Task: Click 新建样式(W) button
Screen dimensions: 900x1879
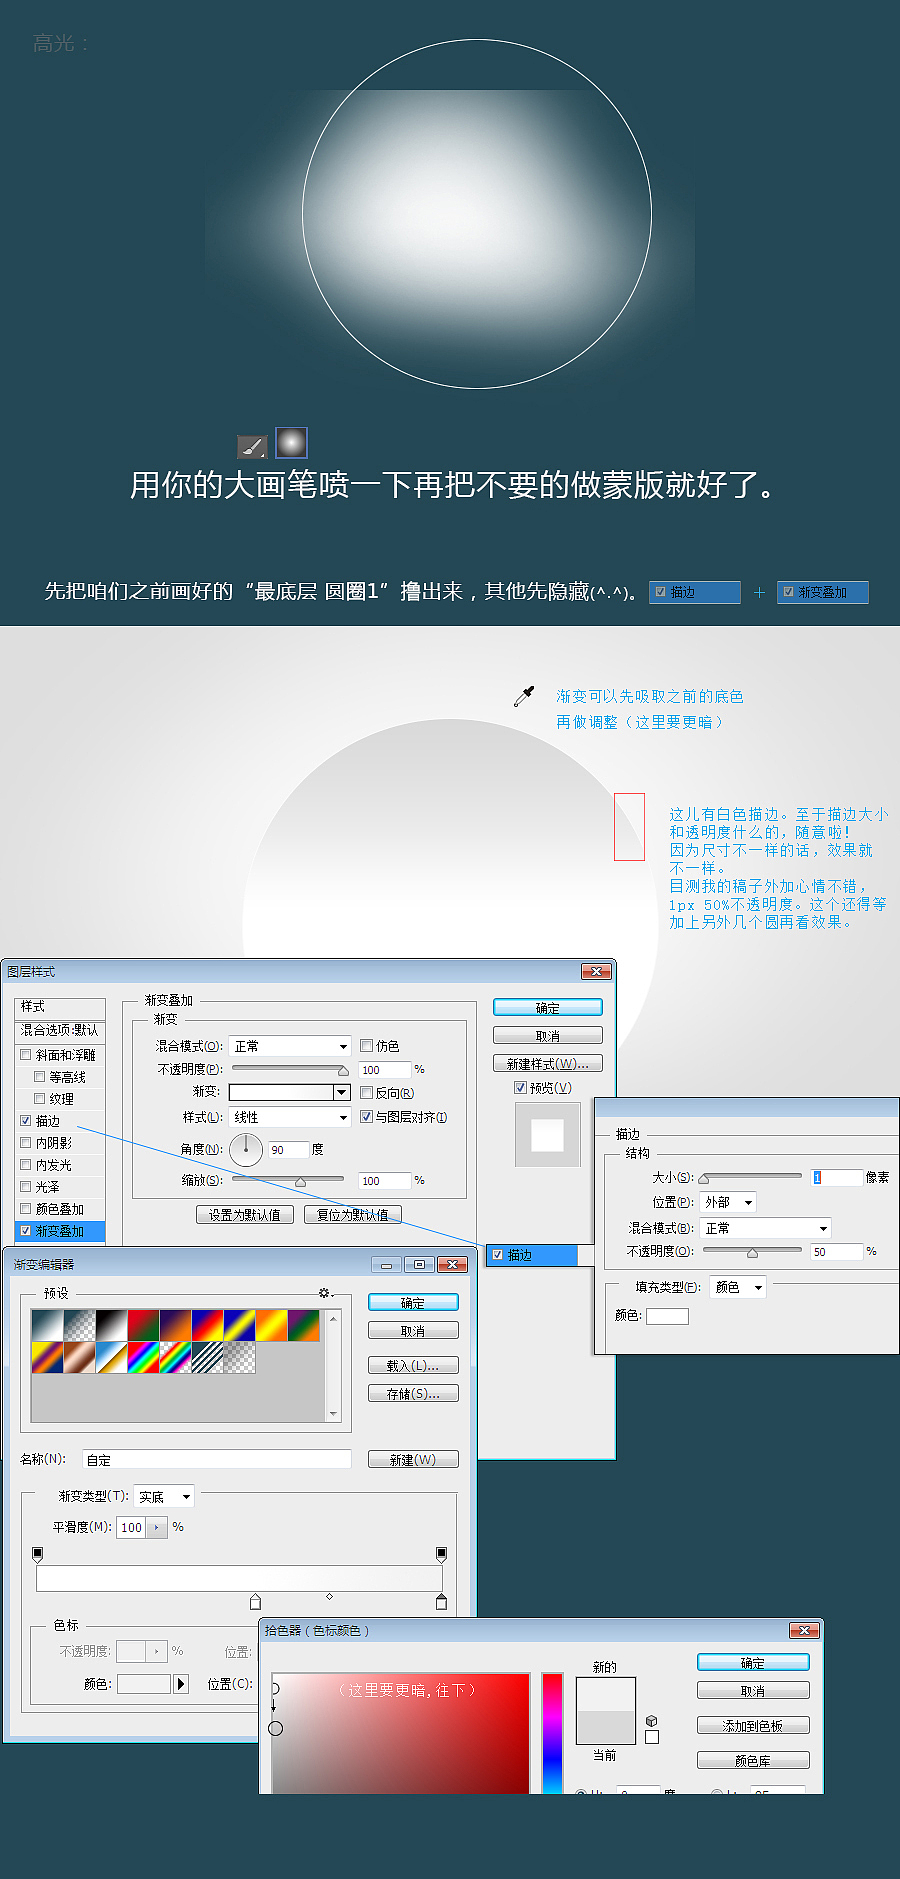Action: (x=548, y=1064)
